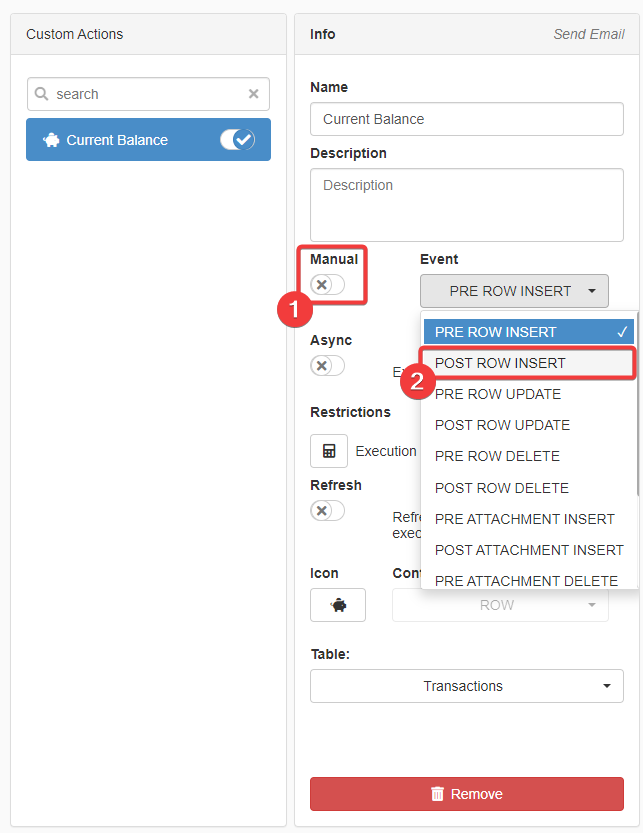The height and width of the screenshot is (833, 643).
Task: Click the red Remove button
Action: [467, 794]
